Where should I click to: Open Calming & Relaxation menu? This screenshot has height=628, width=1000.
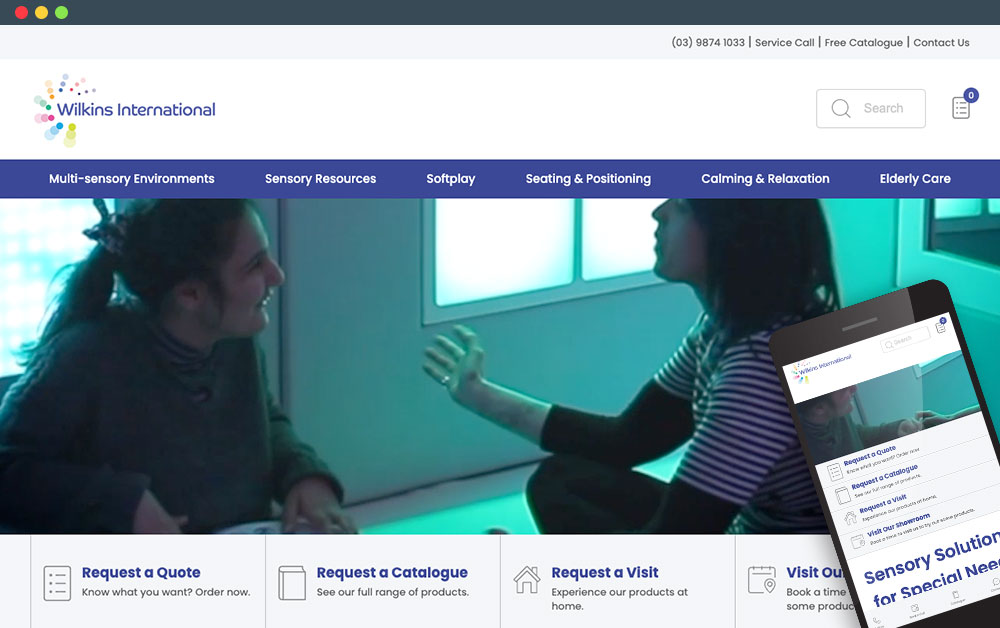tap(765, 179)
